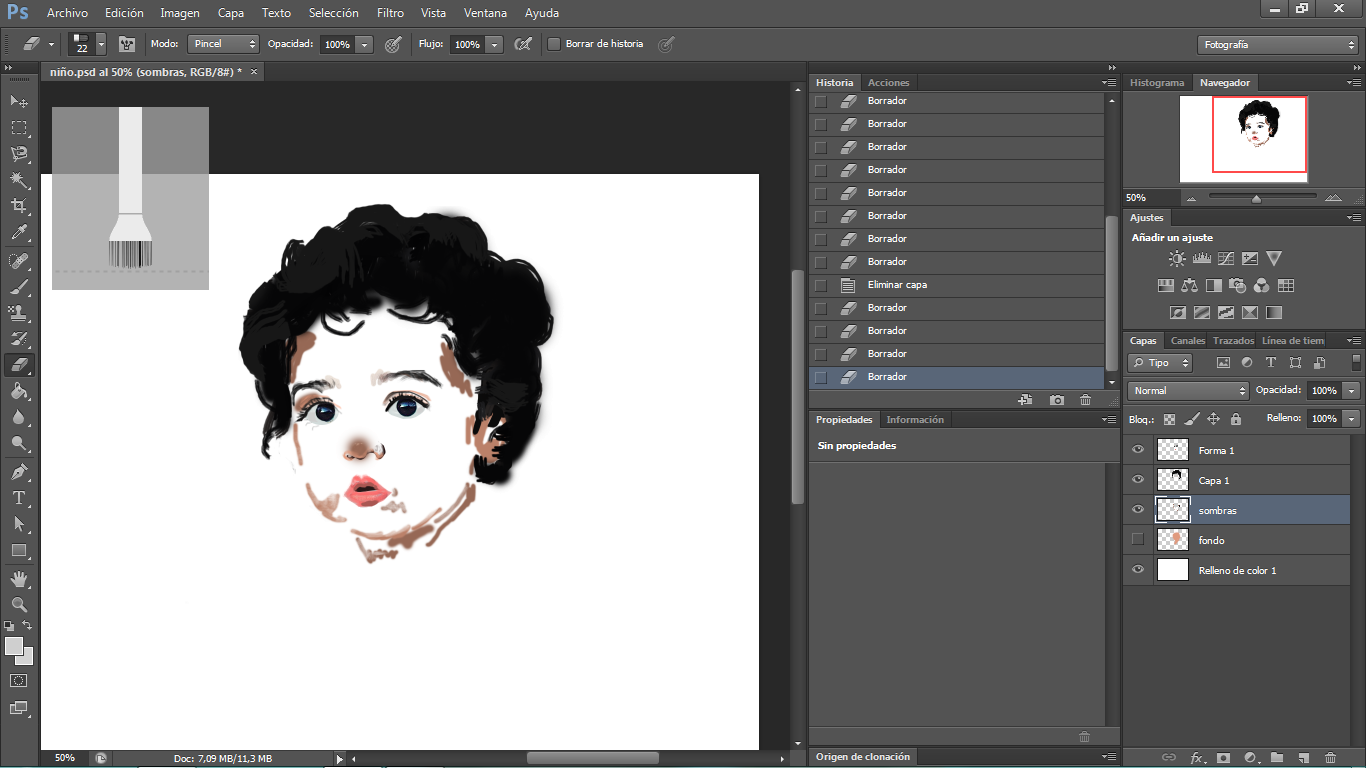Hide the sombras layer

pos(1137,510)
